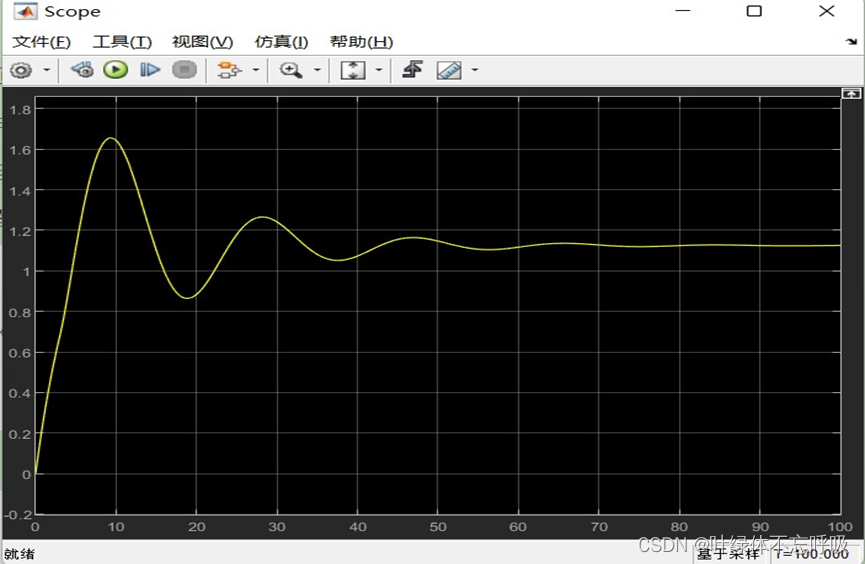Click the MATLAB logo in title bar
The width and height of the screenshot is (865, 564).
tap(25, 11)
